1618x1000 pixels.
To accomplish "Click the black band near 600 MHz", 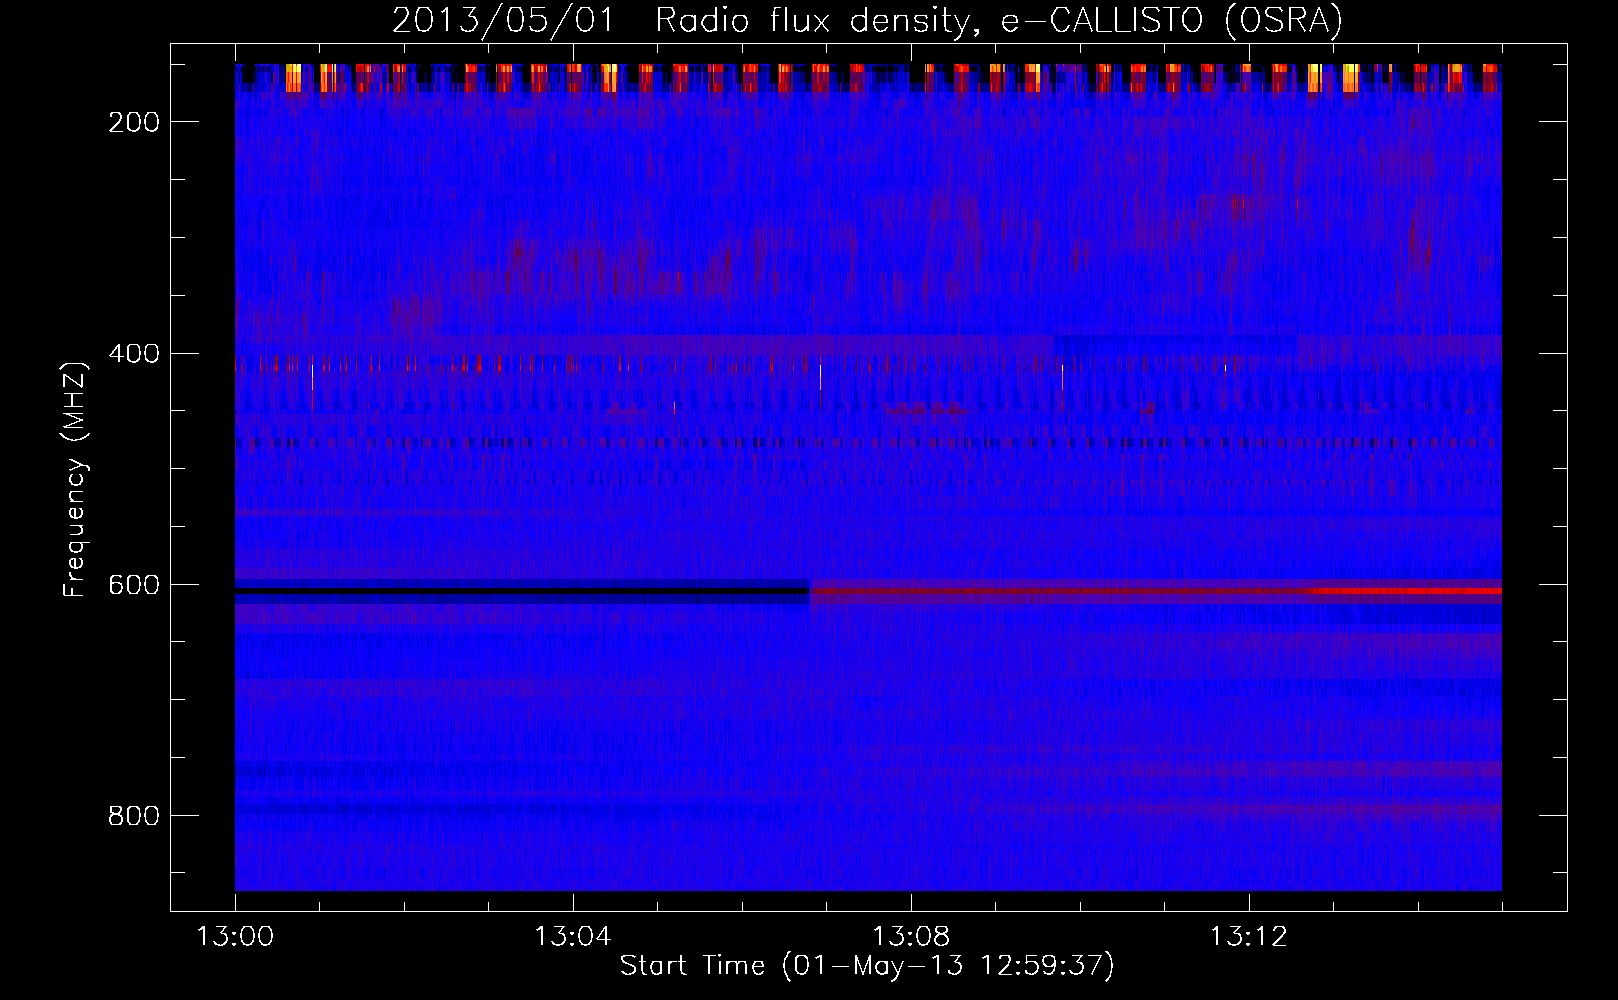I will click(522, 591).
